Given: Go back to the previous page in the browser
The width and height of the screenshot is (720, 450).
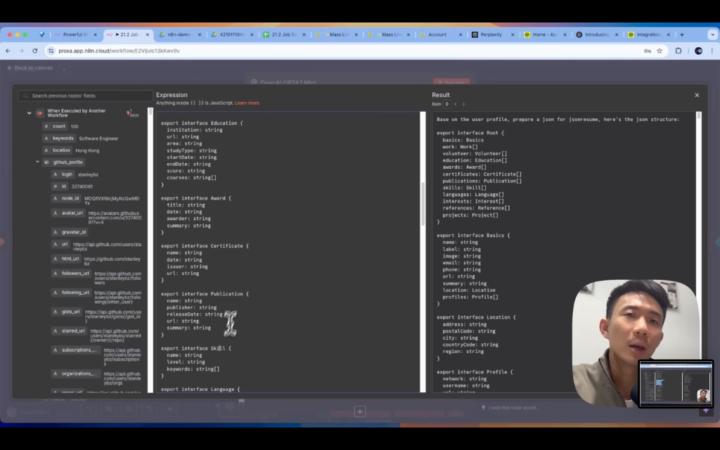Looking at the screenshot, I should click(8, 51).
